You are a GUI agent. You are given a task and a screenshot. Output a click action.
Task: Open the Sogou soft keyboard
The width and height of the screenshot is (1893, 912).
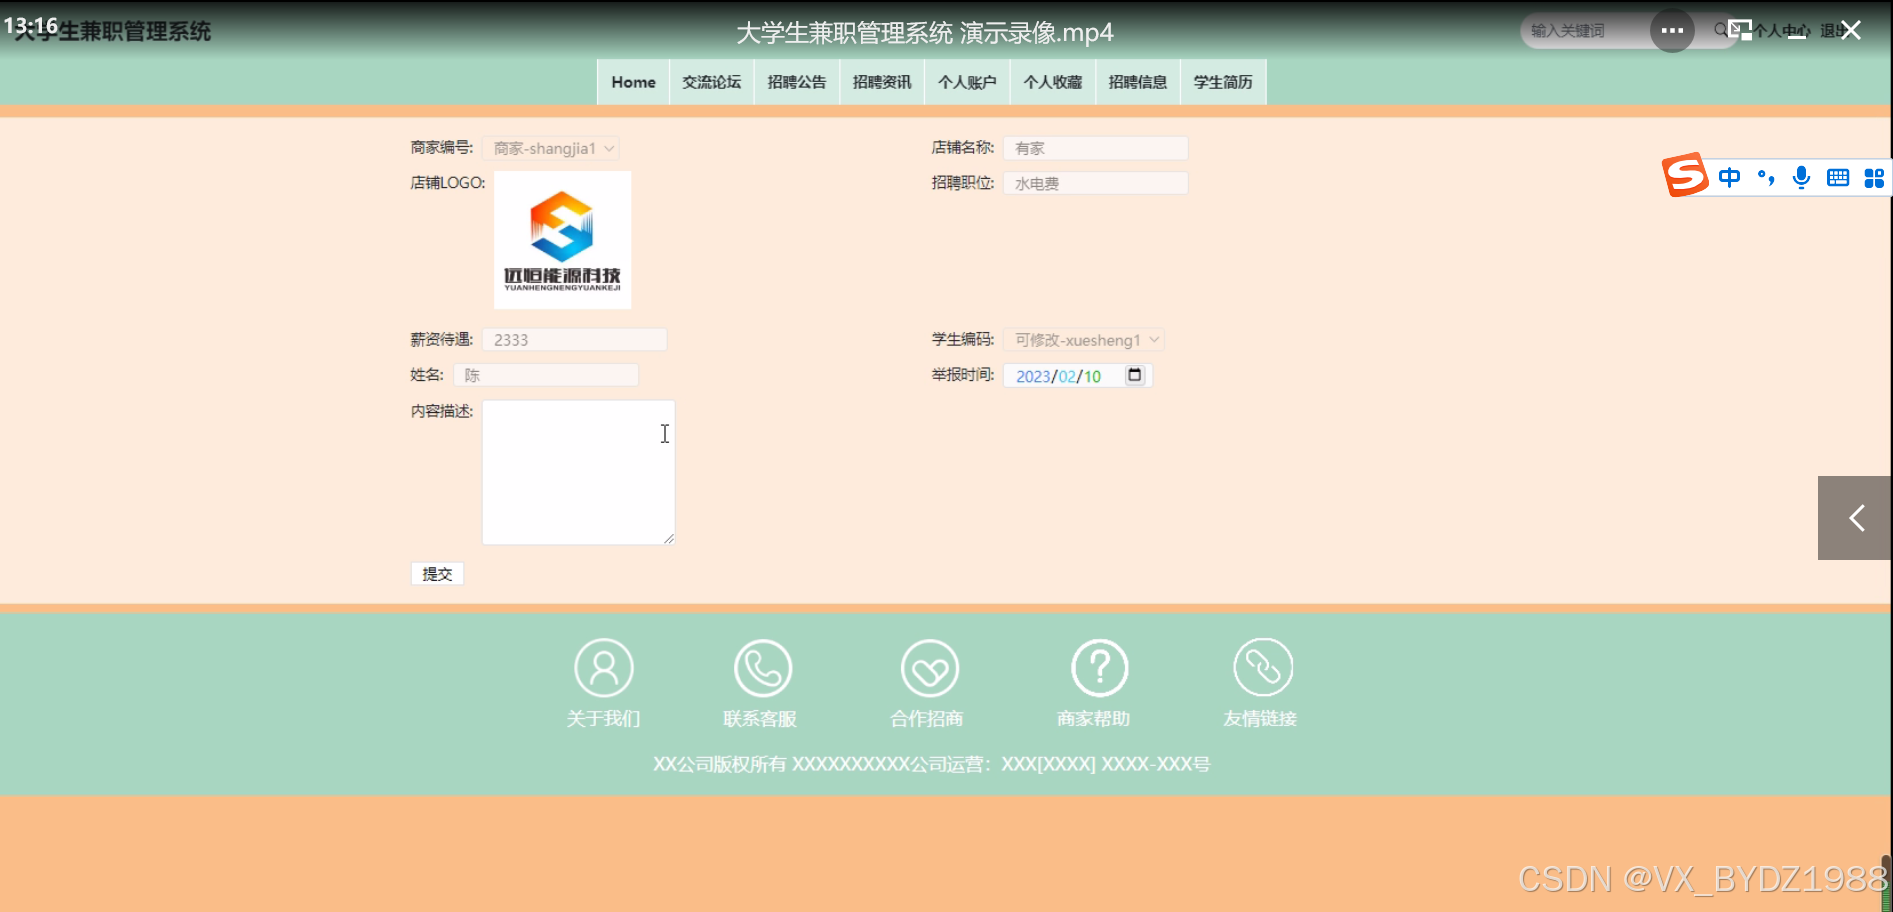(x=1838, y=178)
